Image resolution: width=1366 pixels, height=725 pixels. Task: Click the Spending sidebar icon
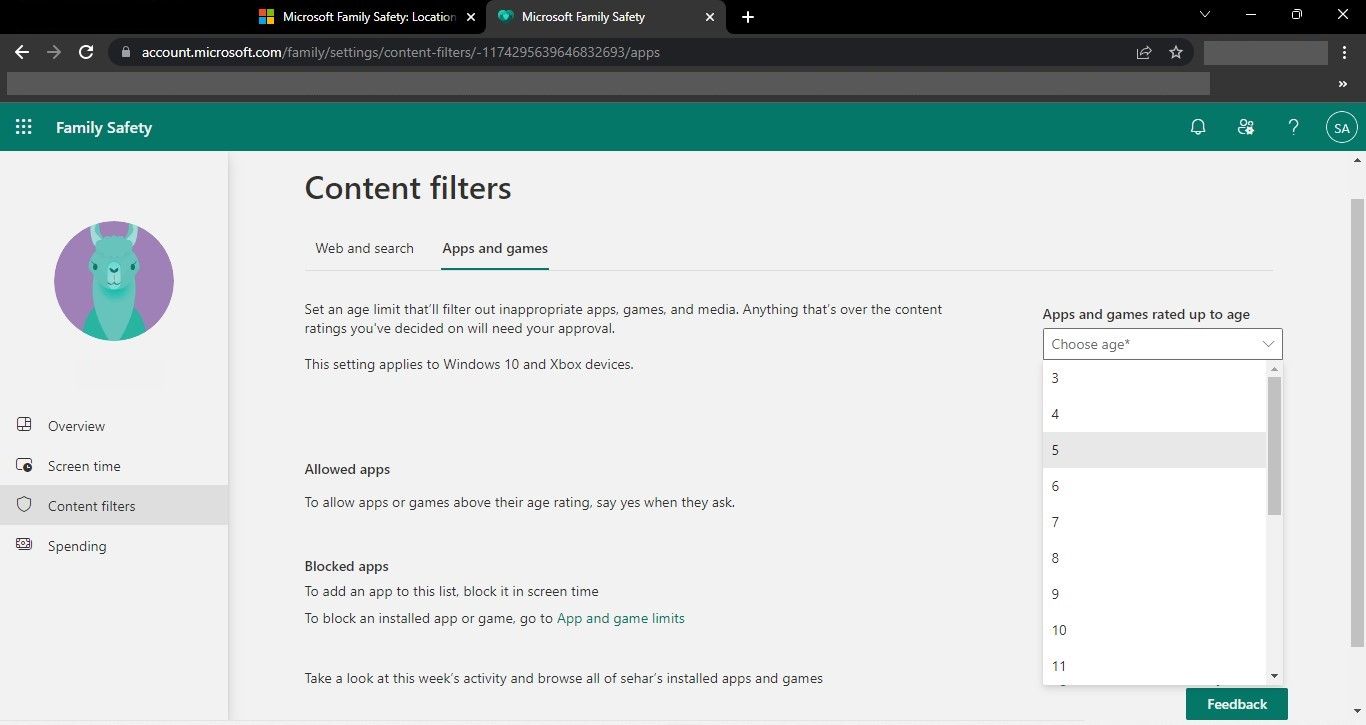pos(25,545)
